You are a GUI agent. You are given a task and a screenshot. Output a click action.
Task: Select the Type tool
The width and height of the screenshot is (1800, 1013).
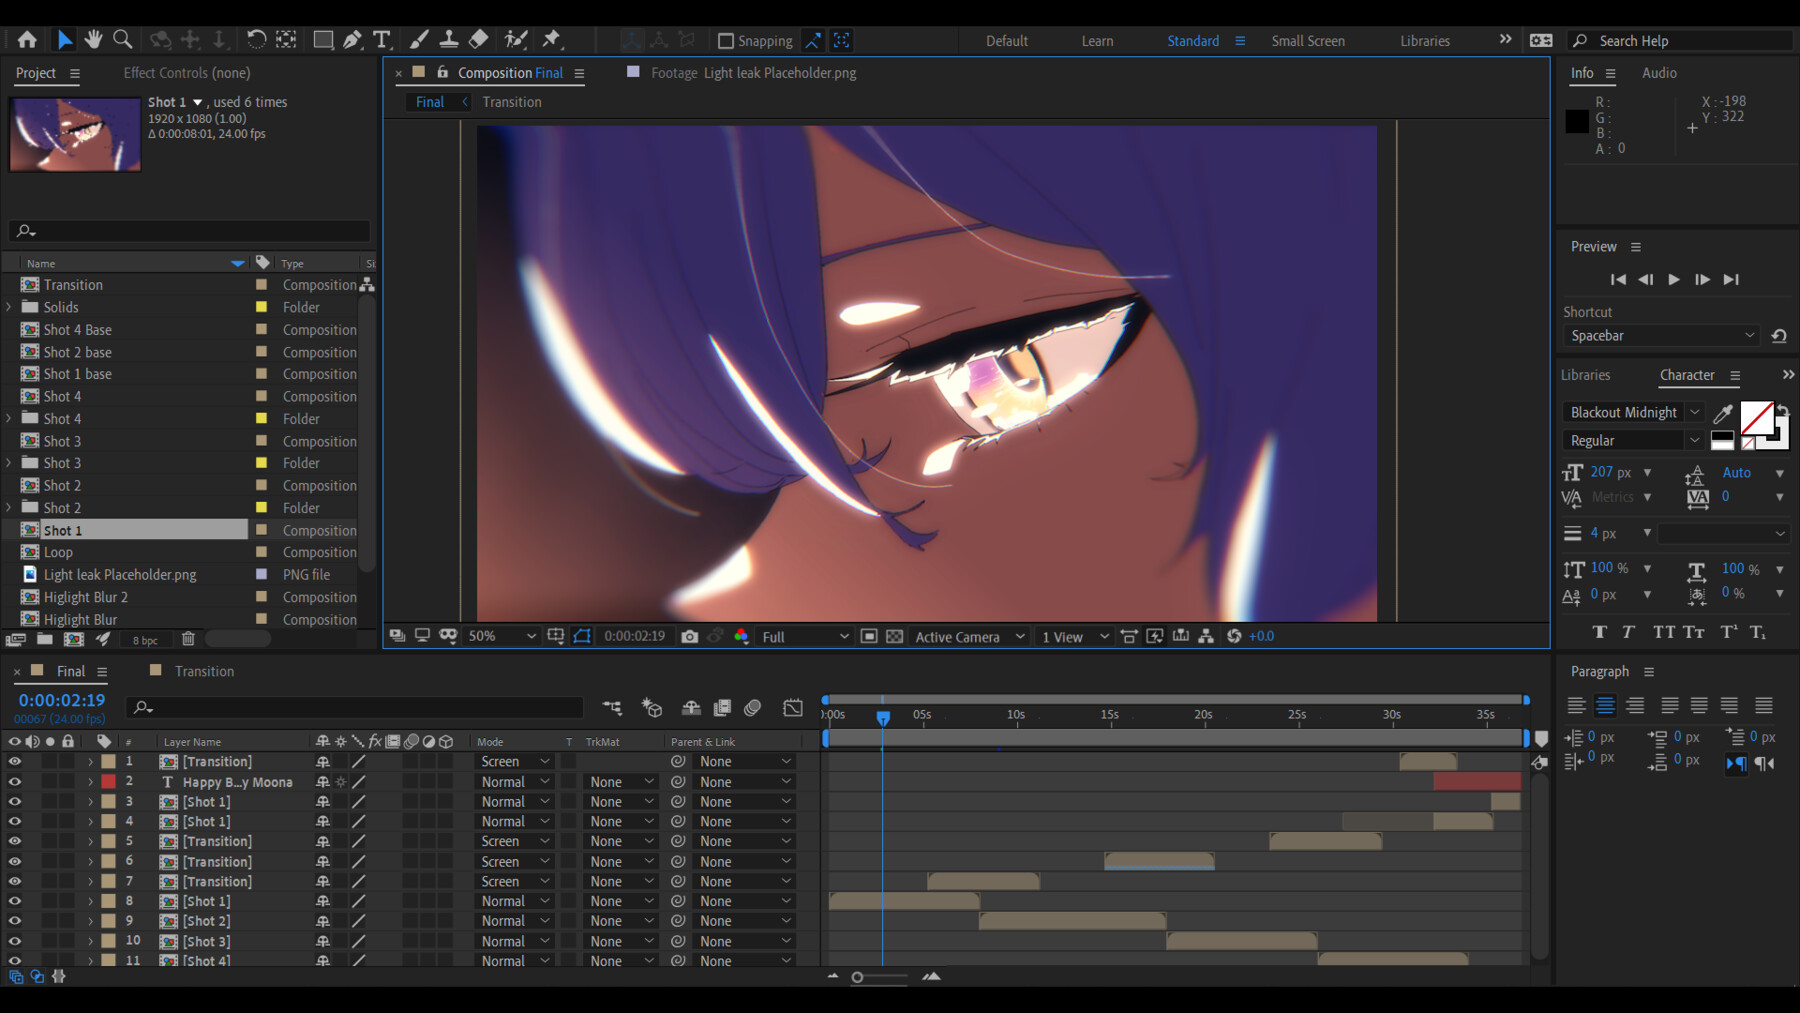381,39
